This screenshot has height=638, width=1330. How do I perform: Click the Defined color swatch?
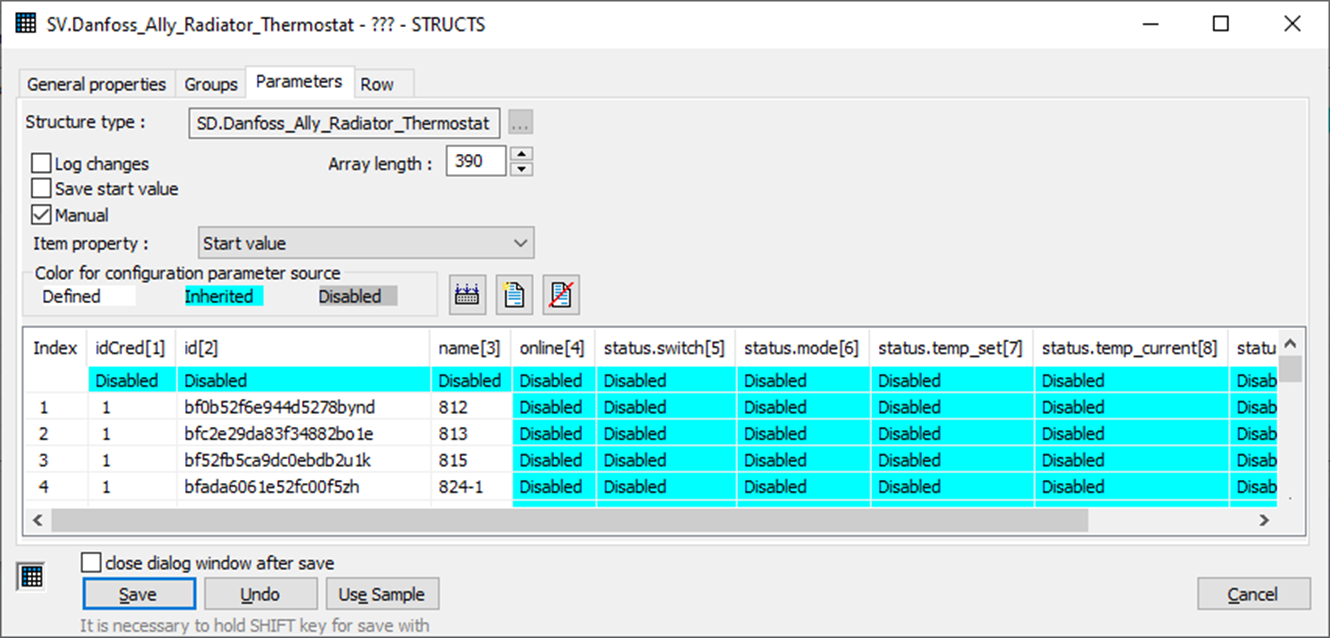coord(86,296)
